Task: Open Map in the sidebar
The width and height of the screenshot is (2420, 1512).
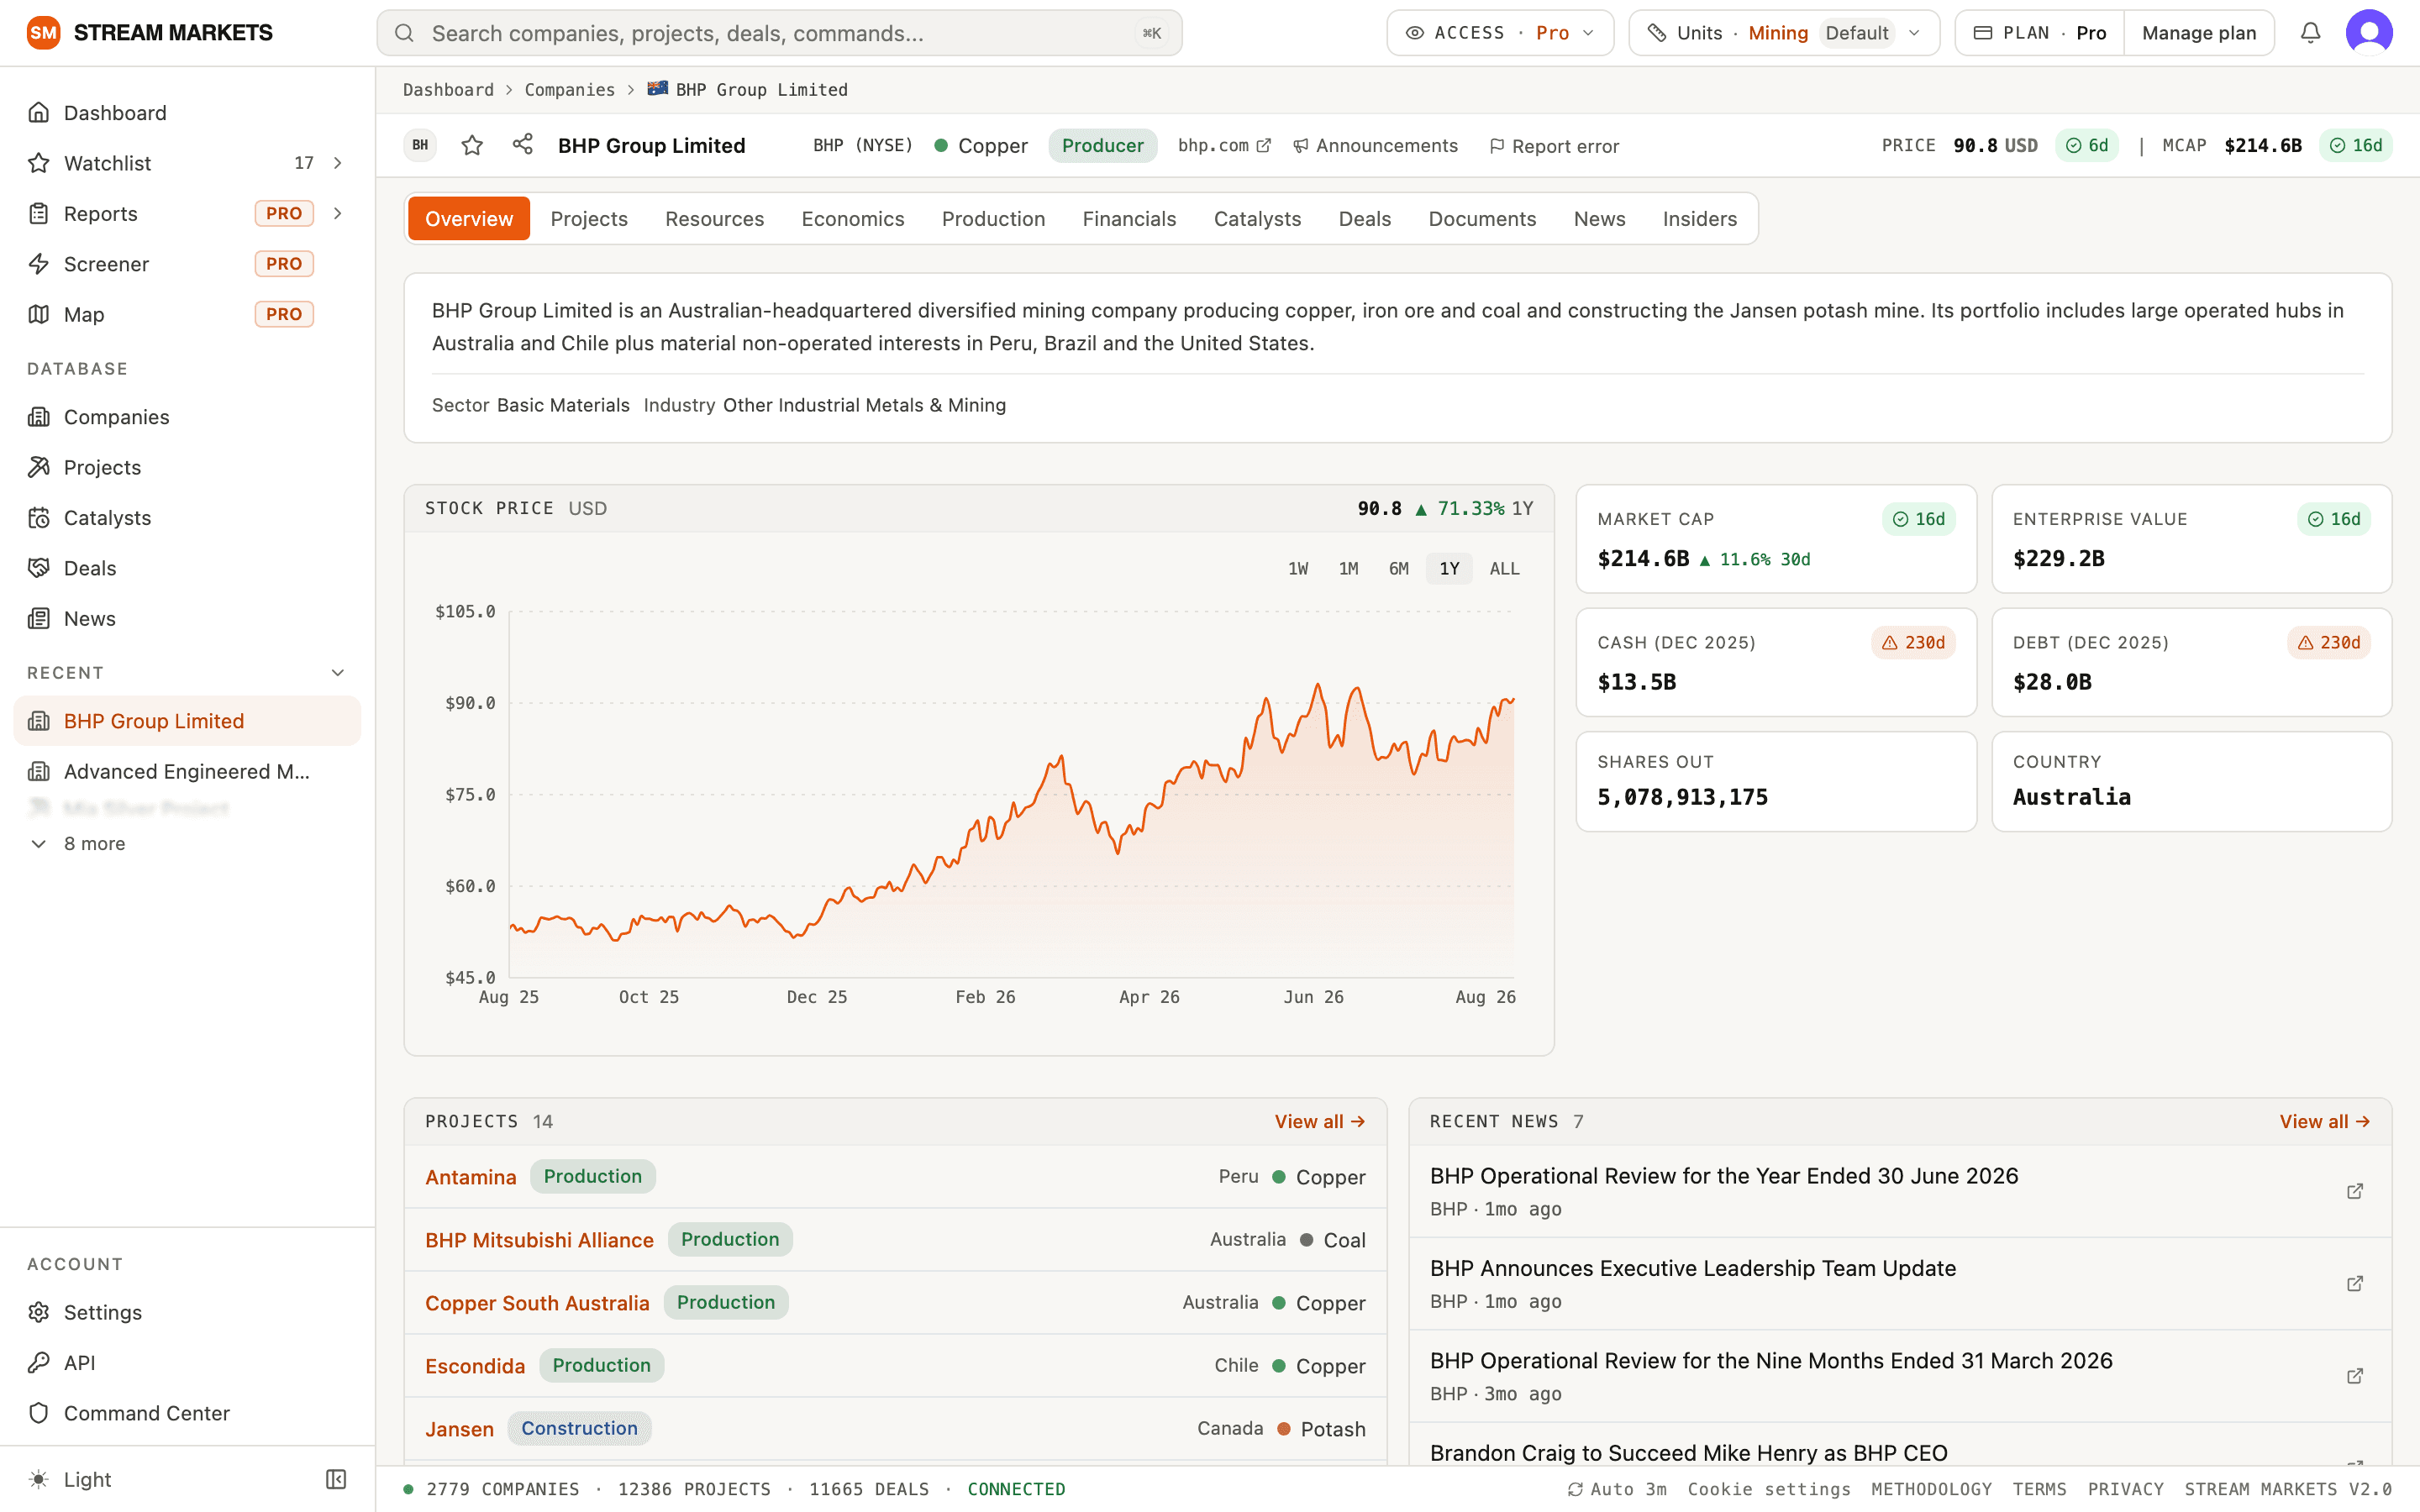Action: [x=188, y=314]
